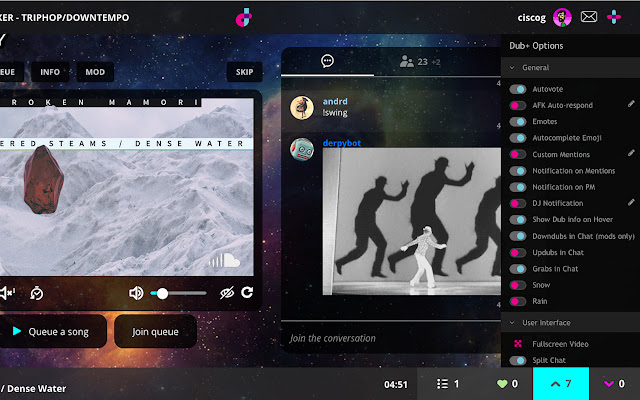Collapse the General section
640x400 pixels.
pyautogui.click(x=513, y=68)
